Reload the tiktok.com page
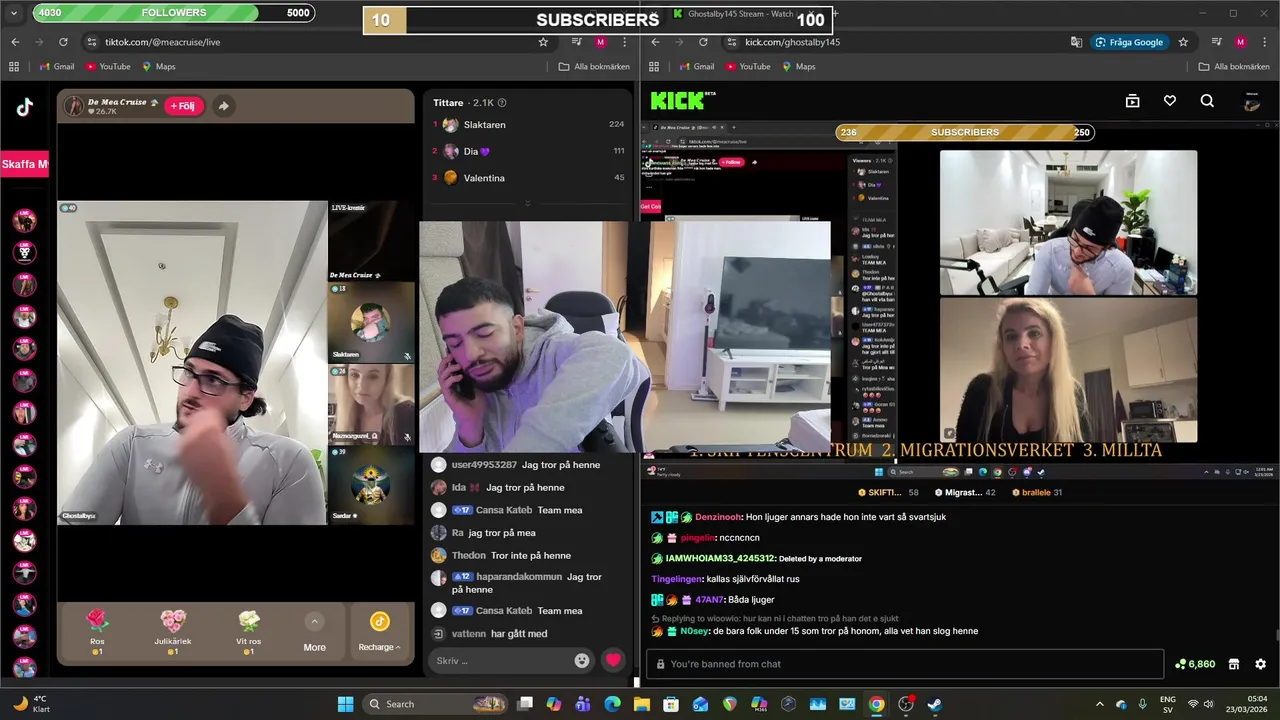This screenshot has width=1280, height=720. click(63, 42)
